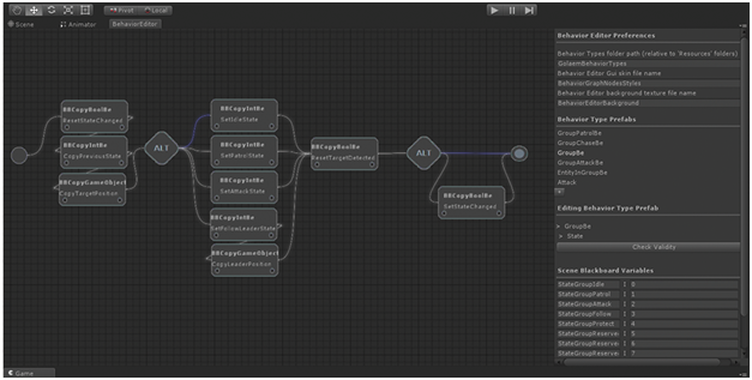Select the CopyLeaderPosition node
The width and height of the screenshot is (752, 380).
(245, 260)
